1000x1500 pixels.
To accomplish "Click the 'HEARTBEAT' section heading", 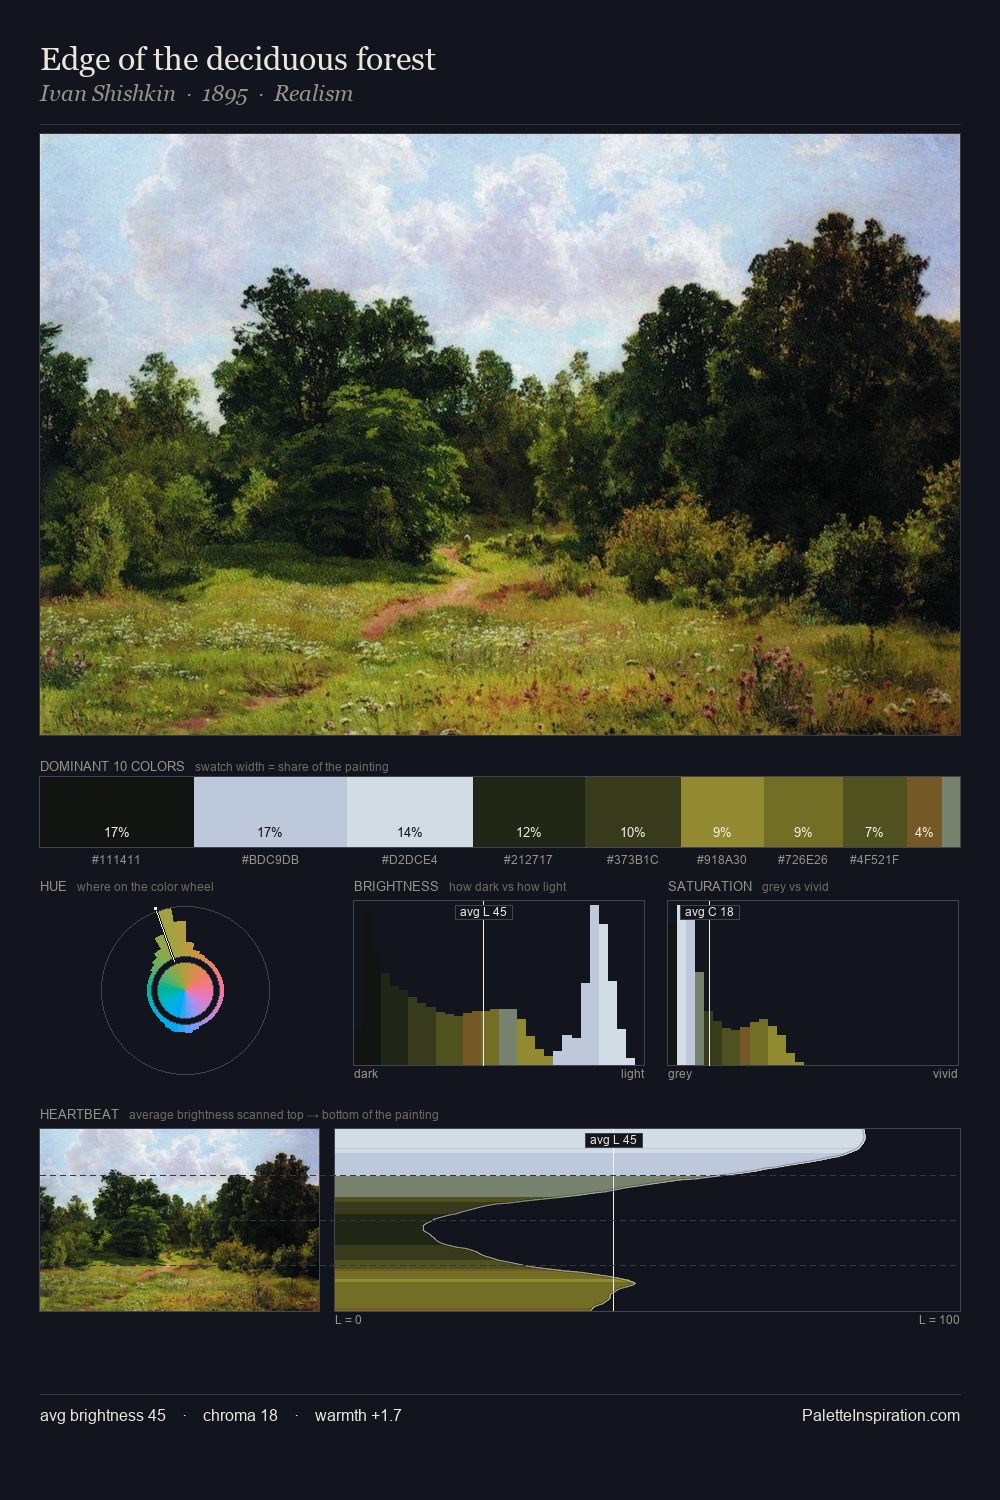I will tap(79, 1114).
